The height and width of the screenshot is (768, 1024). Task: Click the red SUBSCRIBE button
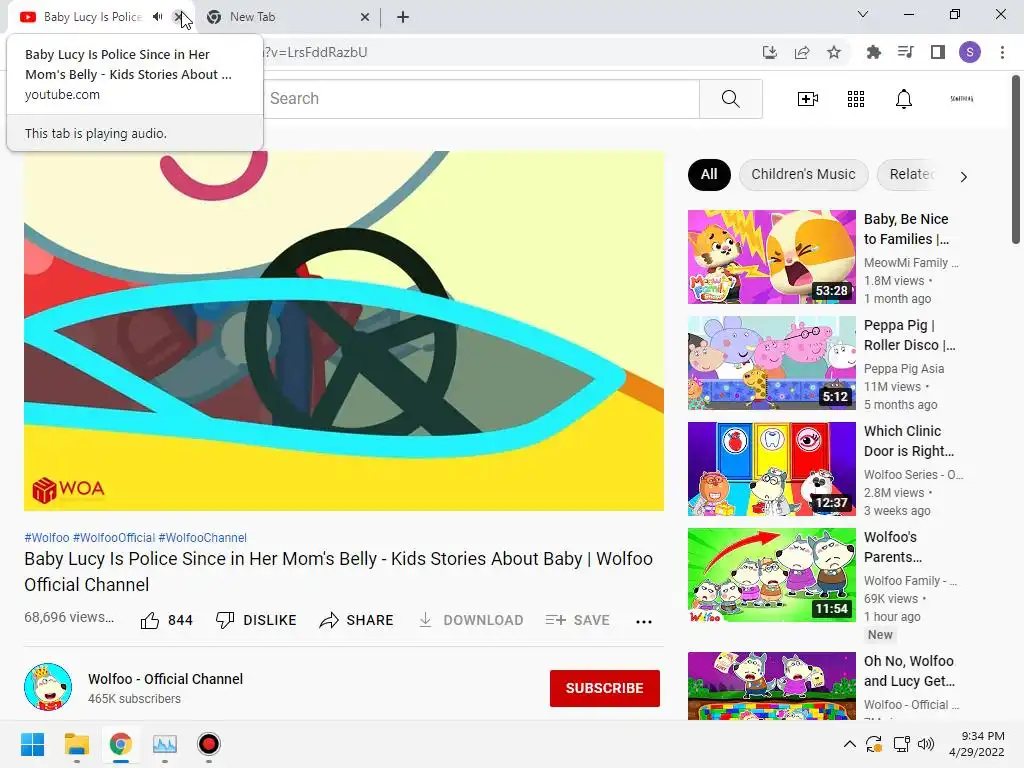(605, 688)
